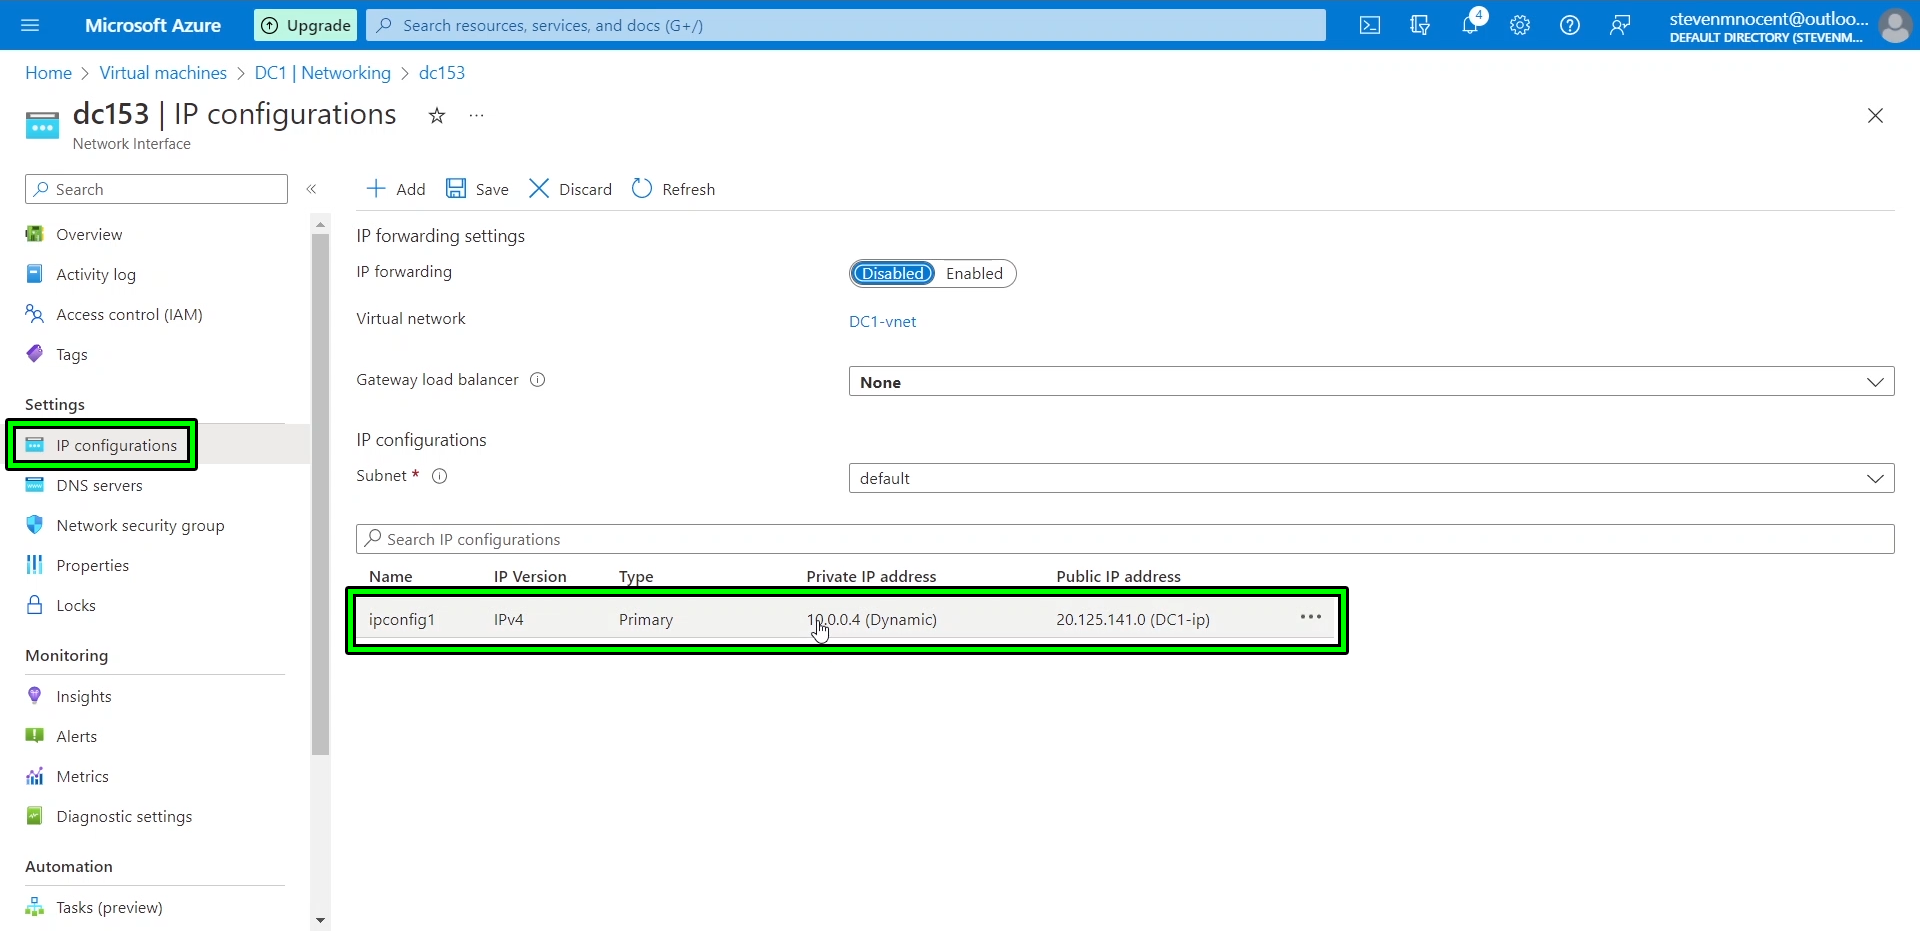Keep IP forwarding set to Disabled
The width and height of the screenshot is (1920, 931).
pos(892,273)
